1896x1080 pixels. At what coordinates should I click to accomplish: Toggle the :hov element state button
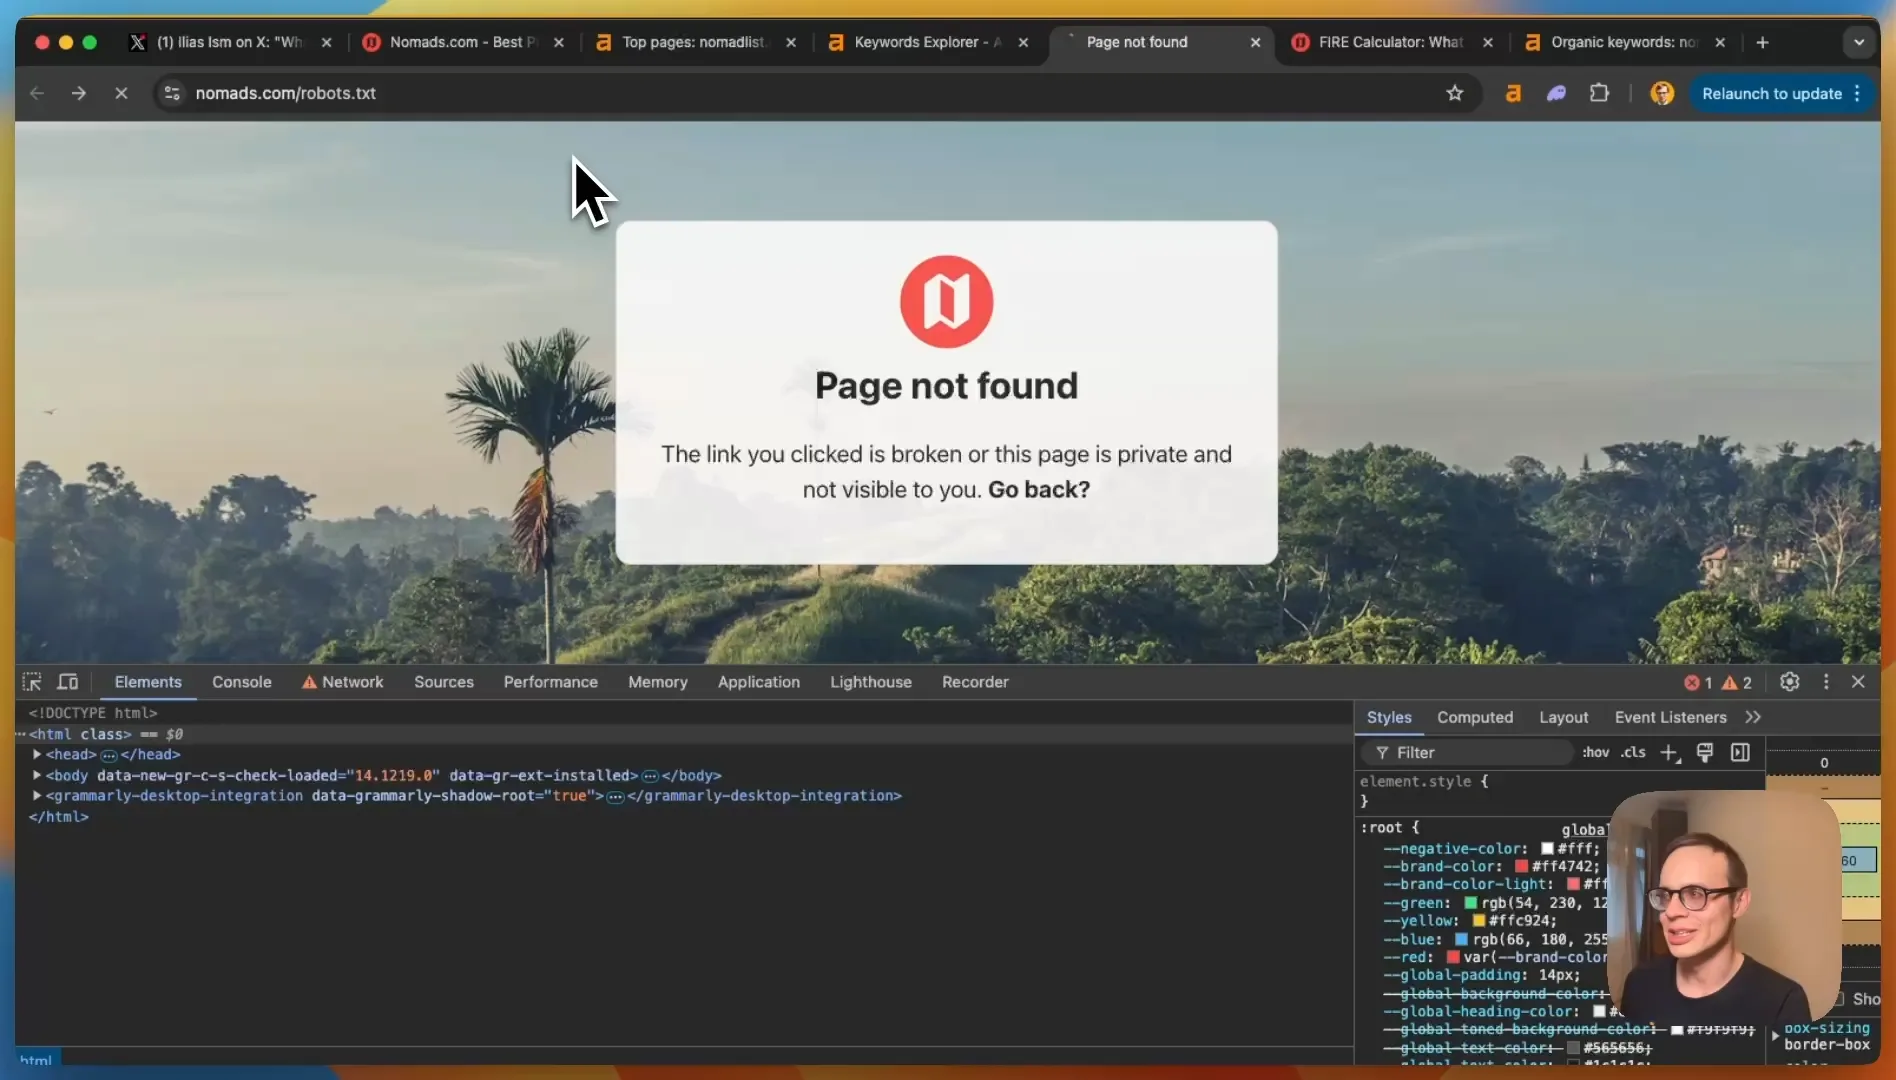pyautogui.click(x=1595, y=752)
